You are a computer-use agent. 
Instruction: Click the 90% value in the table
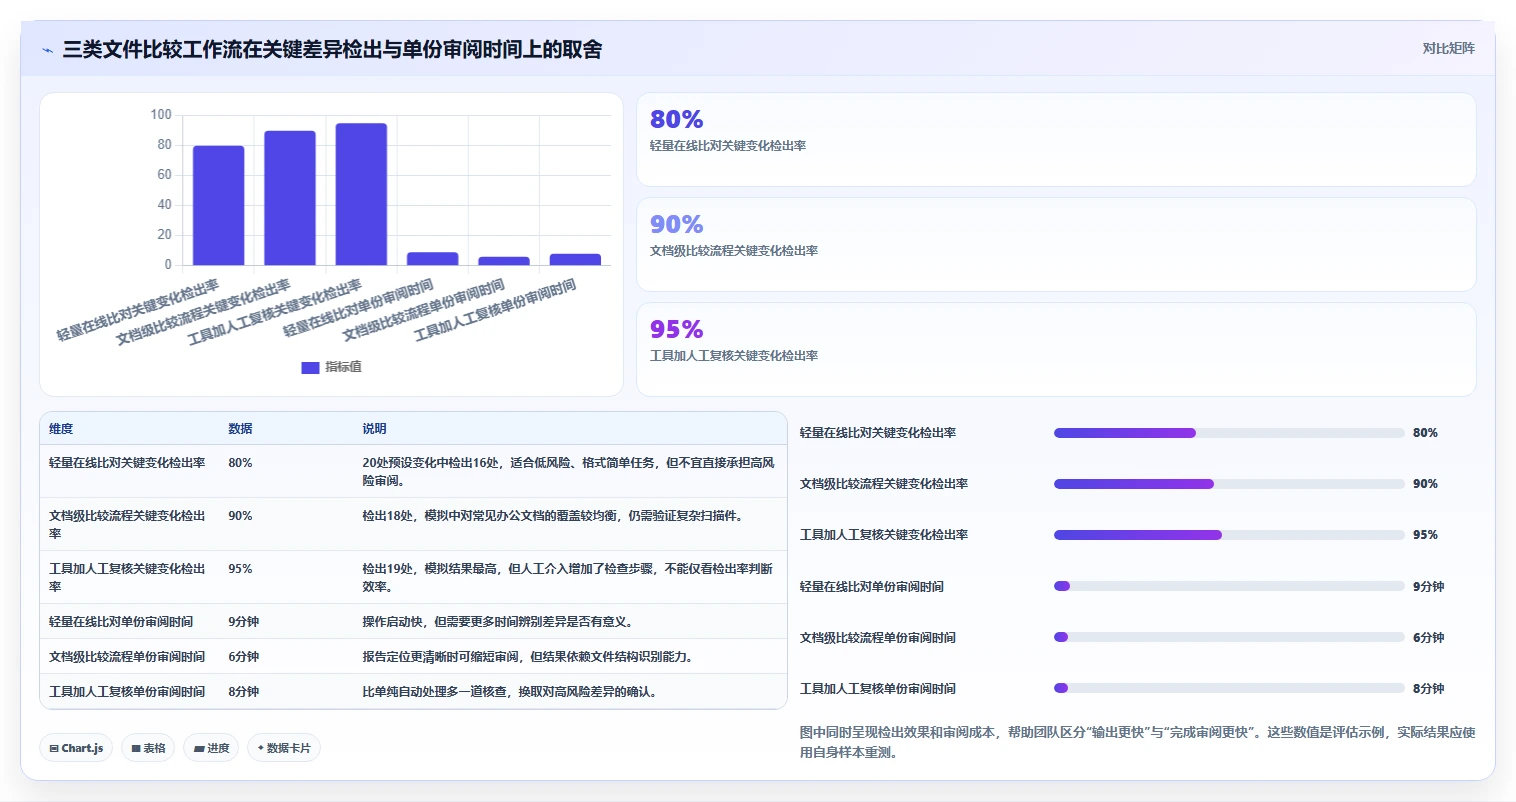240,516
